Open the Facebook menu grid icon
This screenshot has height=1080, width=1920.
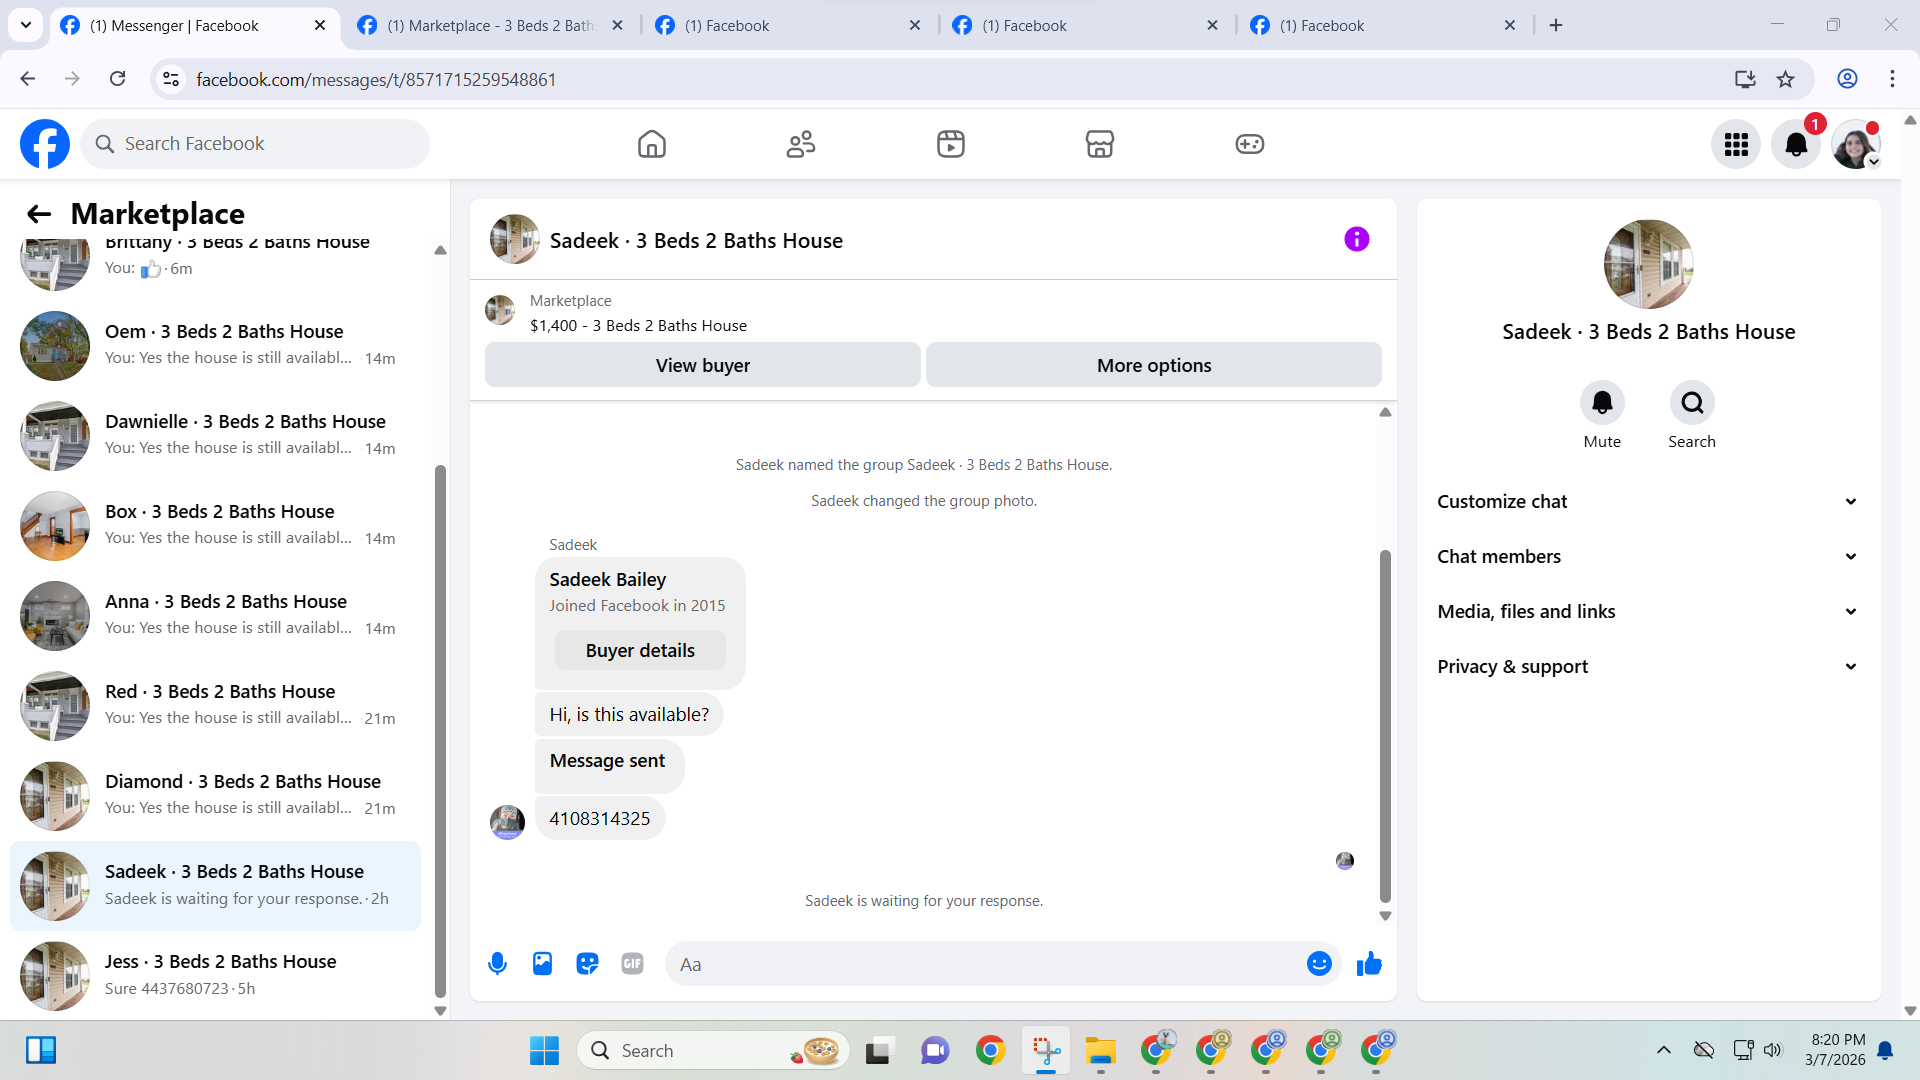[x=1736, y=145]
